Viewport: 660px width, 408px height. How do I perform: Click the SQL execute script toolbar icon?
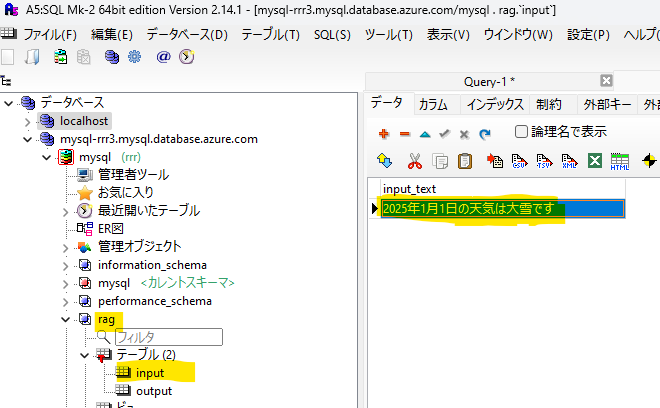click(61, 57)
